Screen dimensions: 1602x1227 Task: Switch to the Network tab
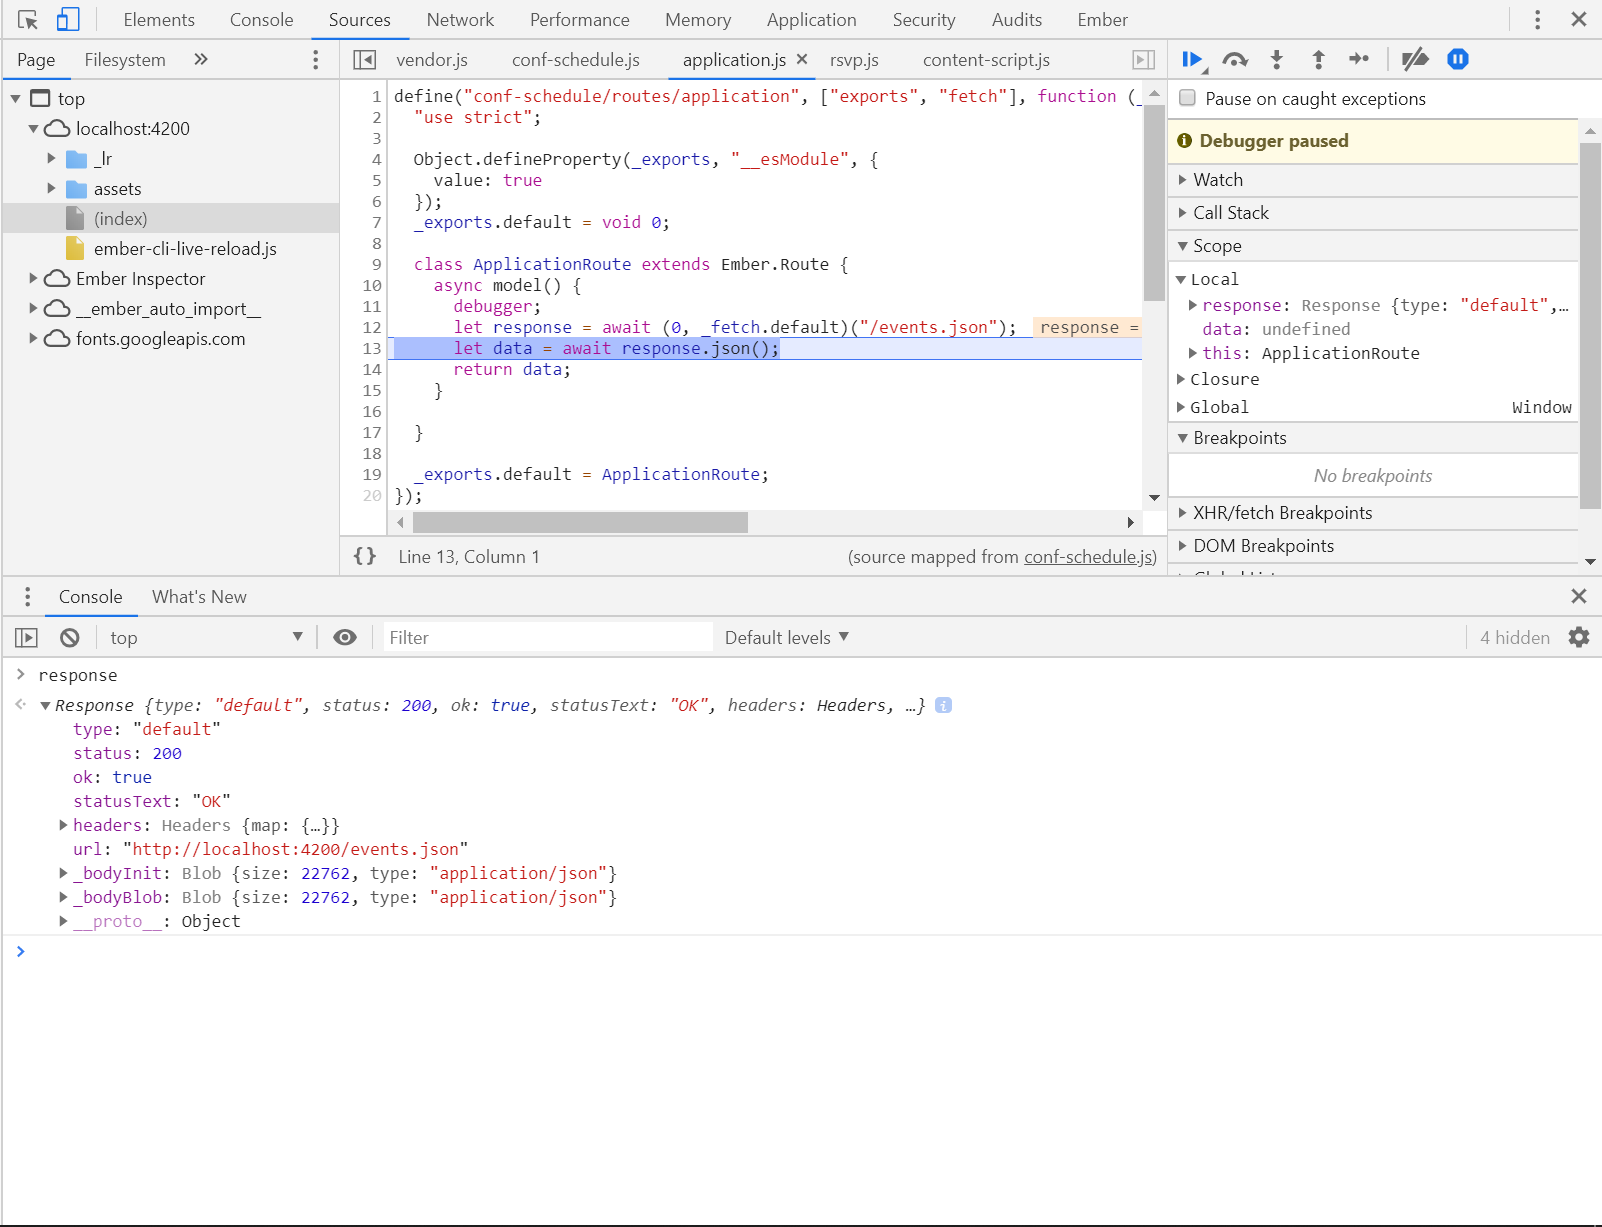[459, 20]
